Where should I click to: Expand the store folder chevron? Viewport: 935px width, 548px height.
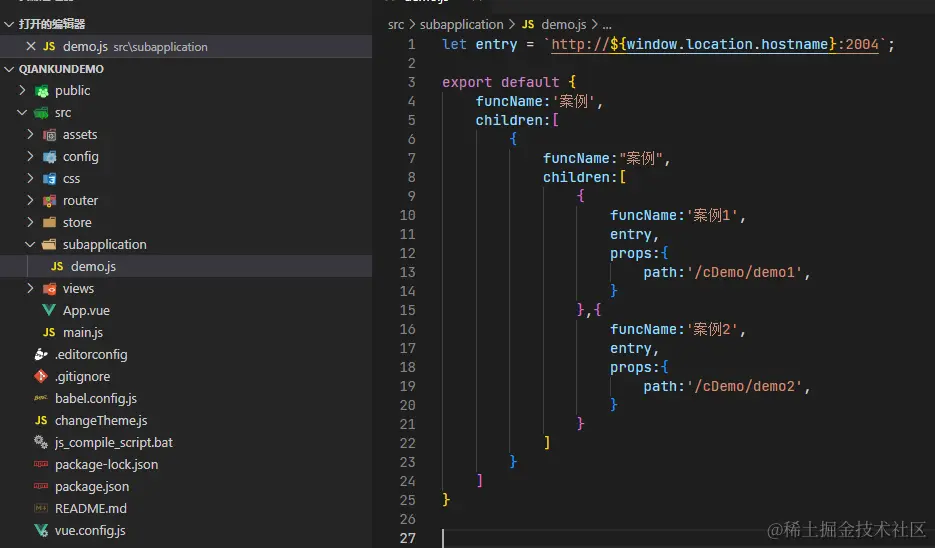pos(30,222)
